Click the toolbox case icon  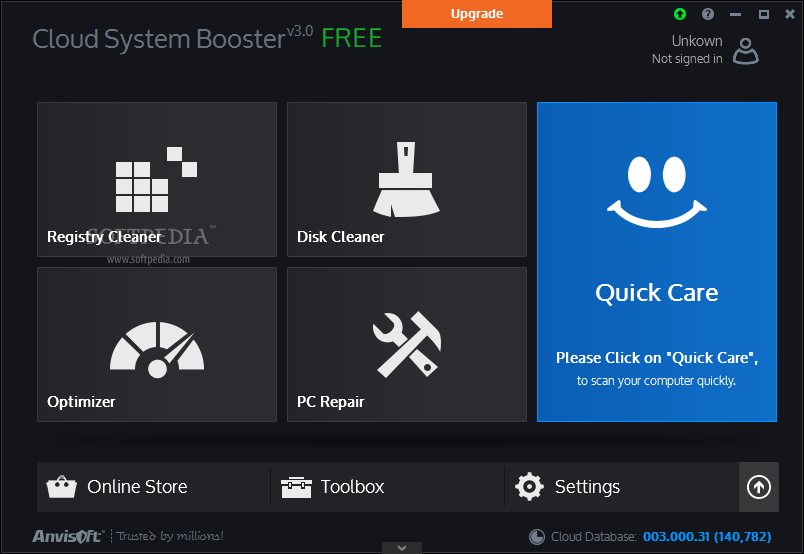pos(296,487)
